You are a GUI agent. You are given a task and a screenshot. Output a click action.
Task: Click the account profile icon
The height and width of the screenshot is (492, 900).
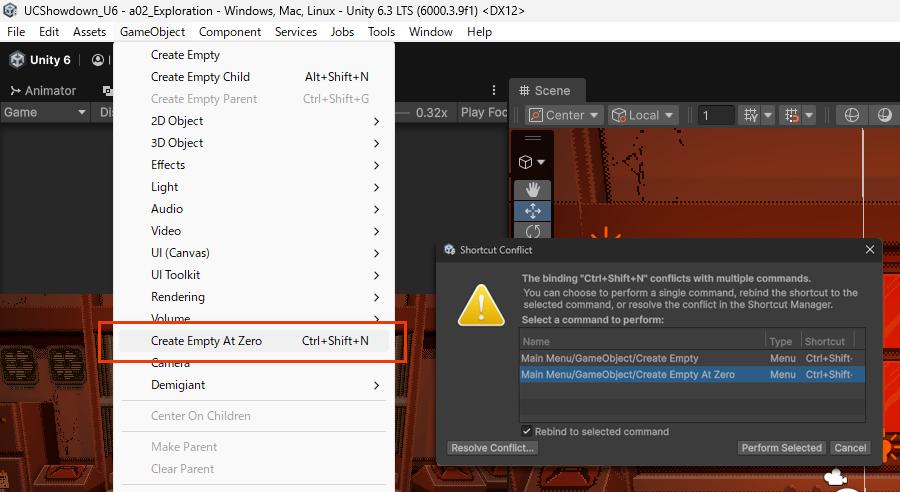click(98, 60)
